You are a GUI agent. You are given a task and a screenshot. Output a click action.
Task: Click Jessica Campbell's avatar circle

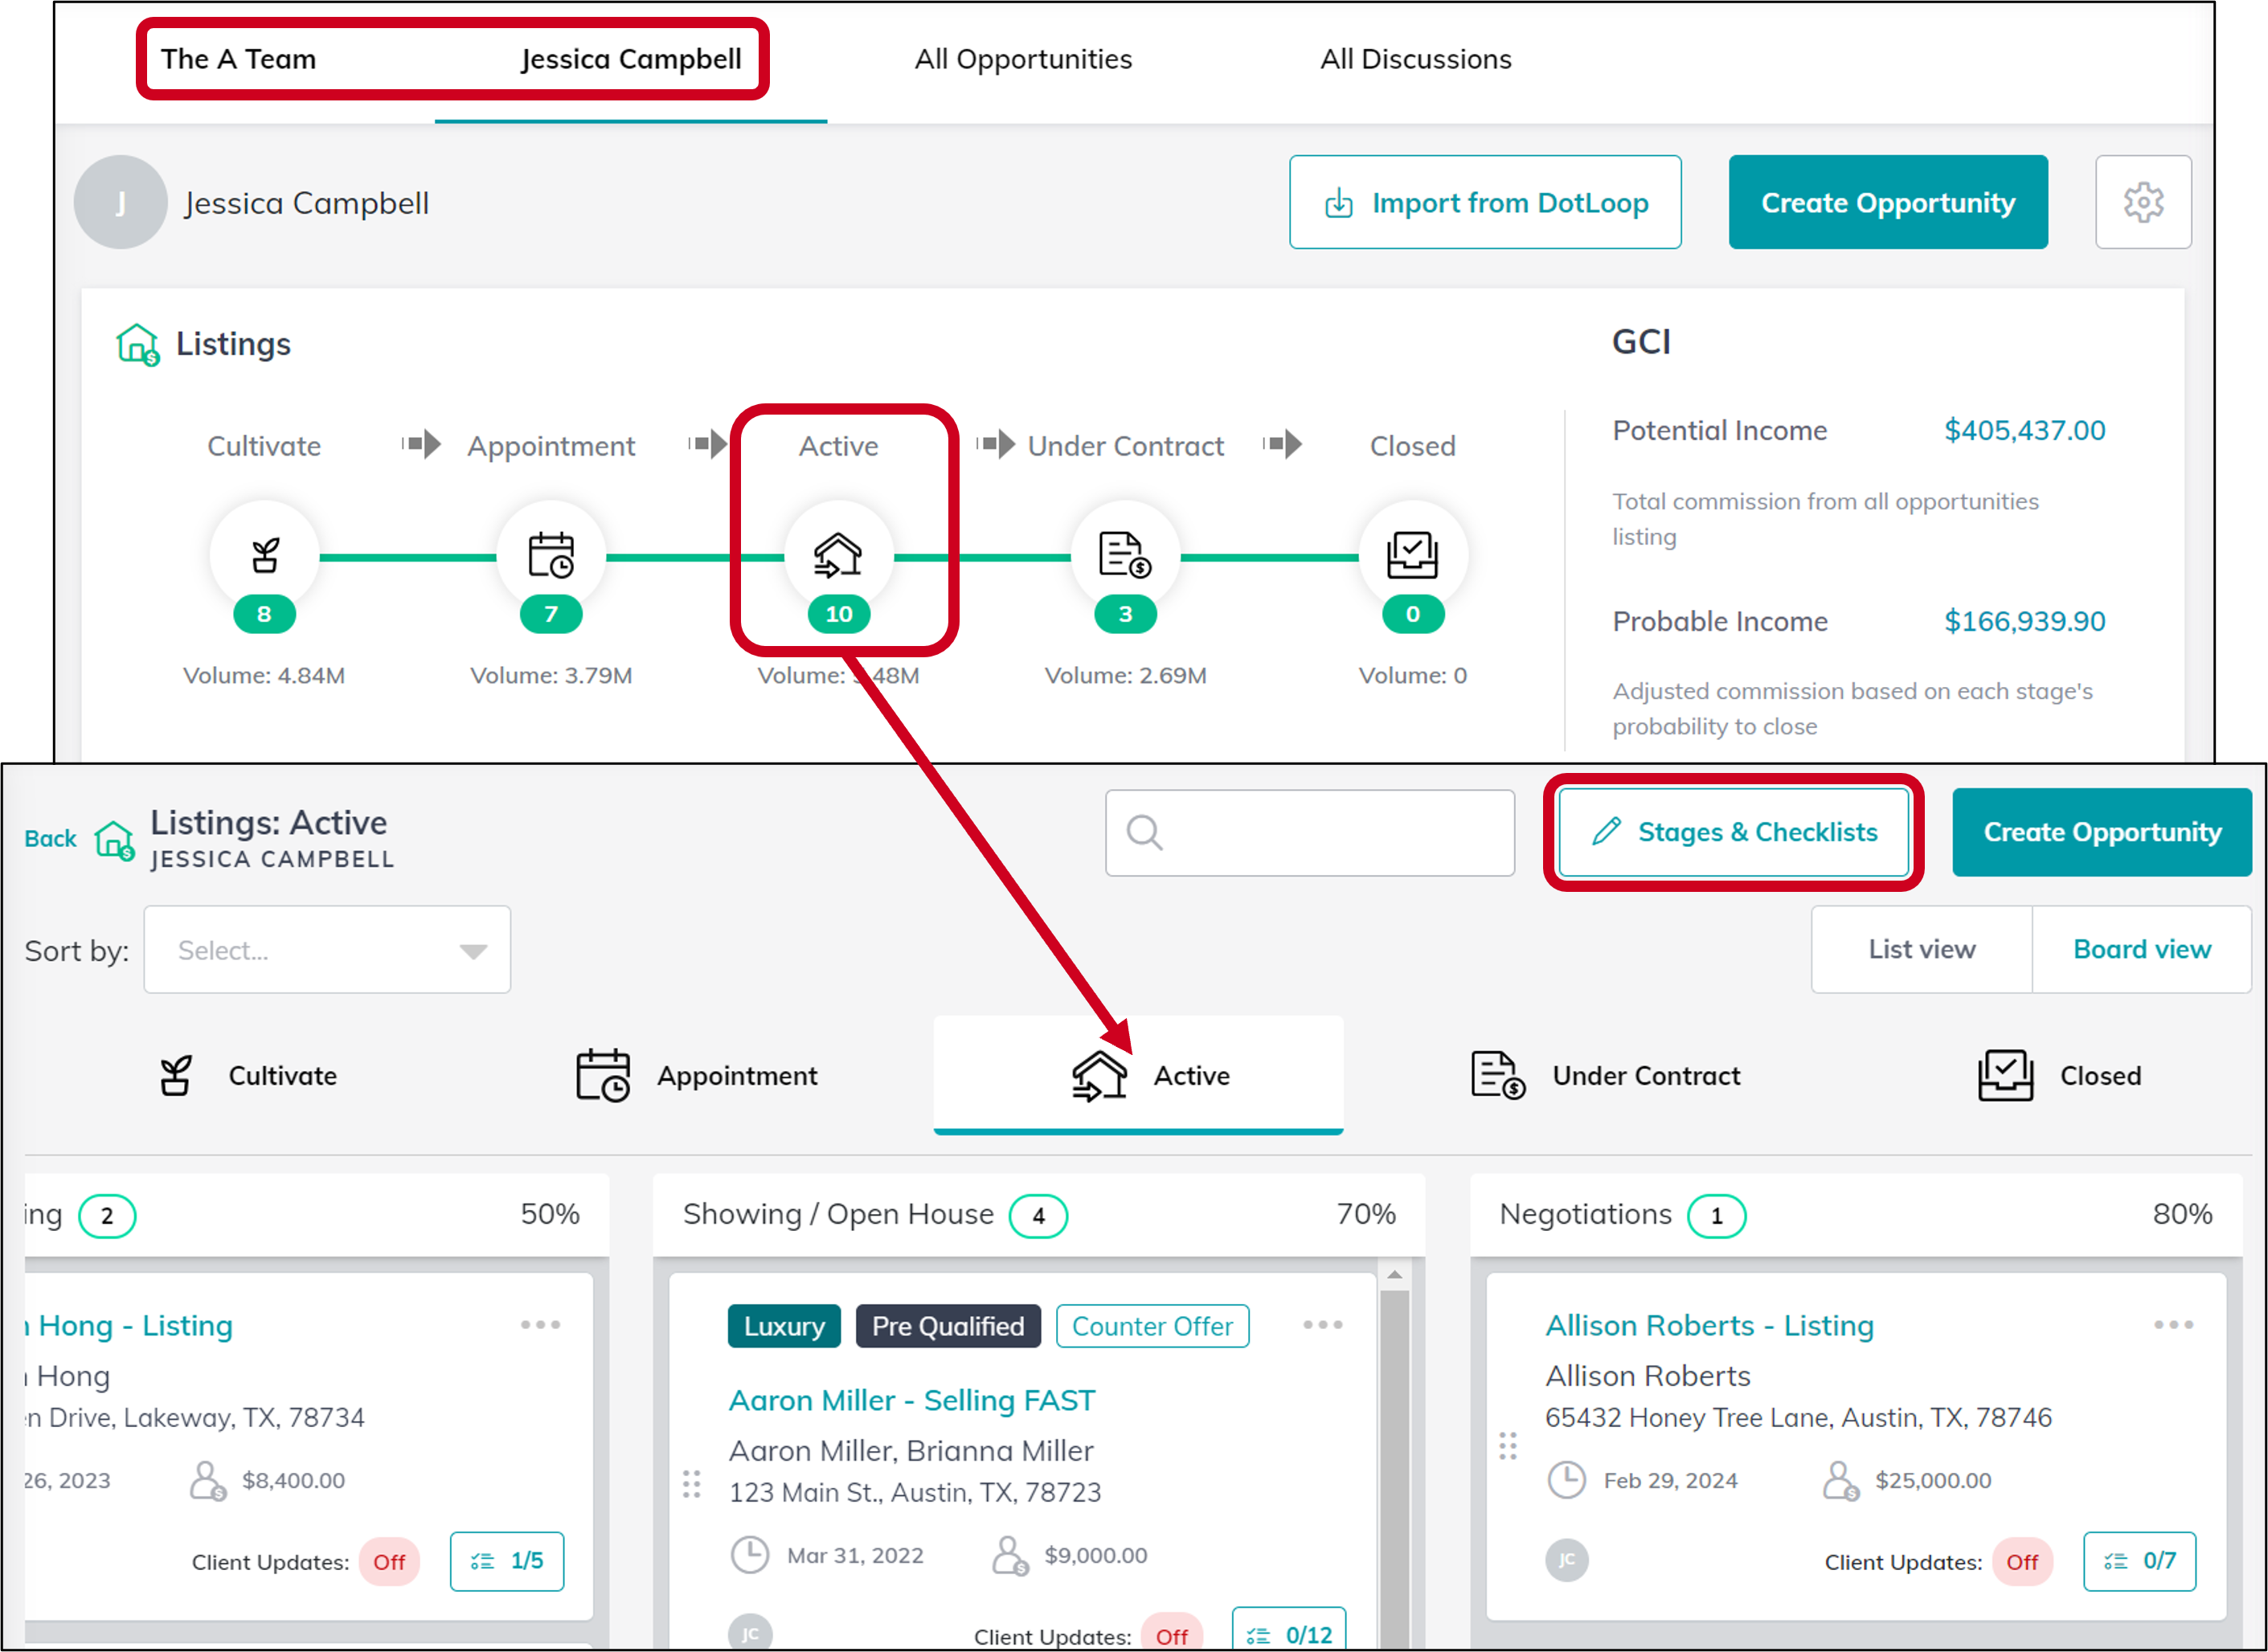(x=120, y=202)
